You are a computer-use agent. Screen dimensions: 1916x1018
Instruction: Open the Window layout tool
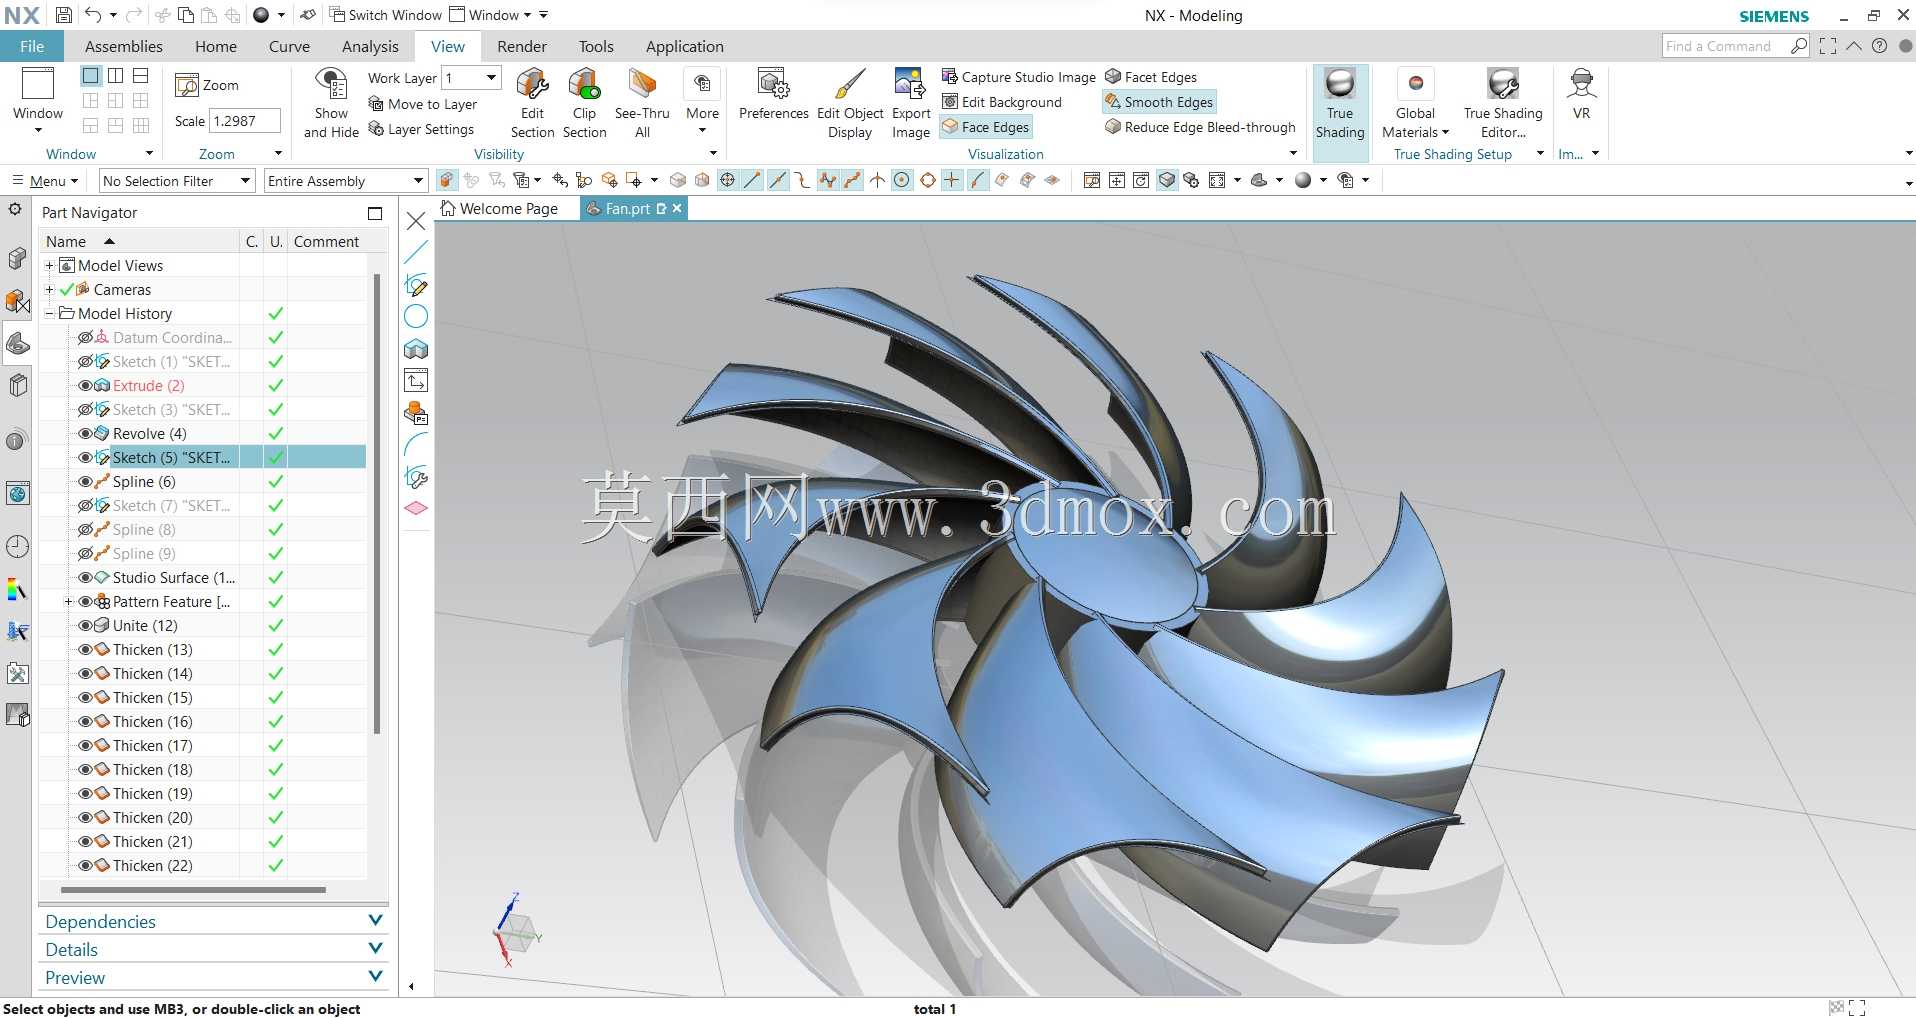38,101
